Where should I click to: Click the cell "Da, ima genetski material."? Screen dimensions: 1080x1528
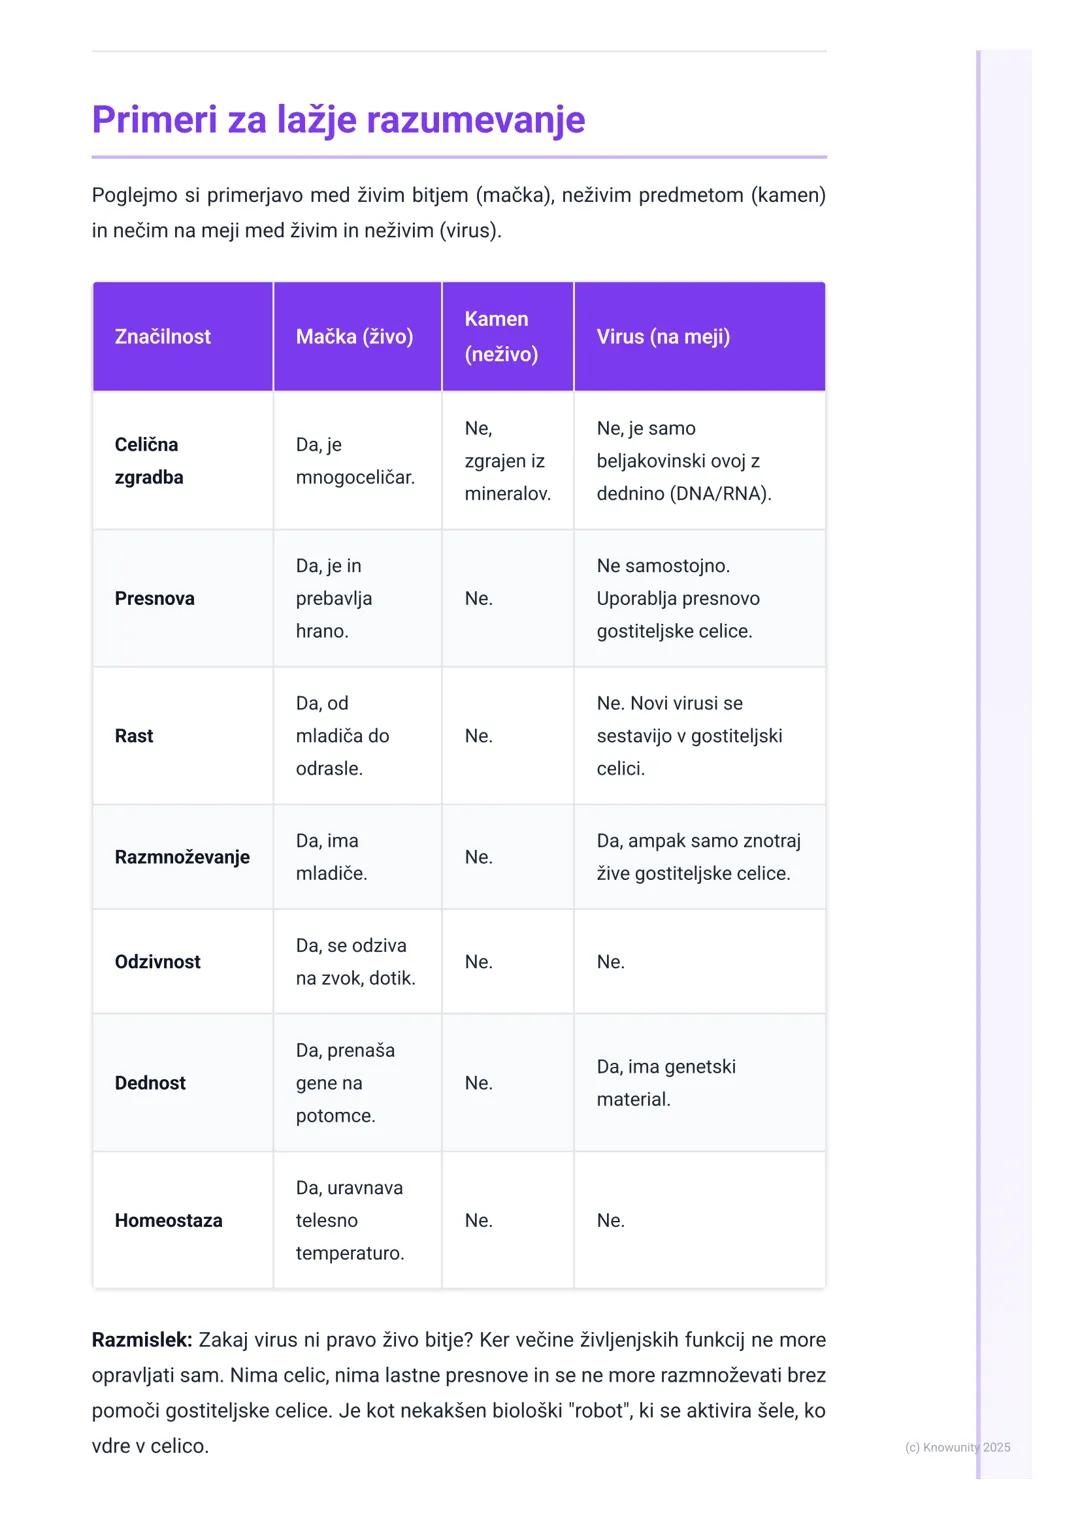click(666, 1083)
